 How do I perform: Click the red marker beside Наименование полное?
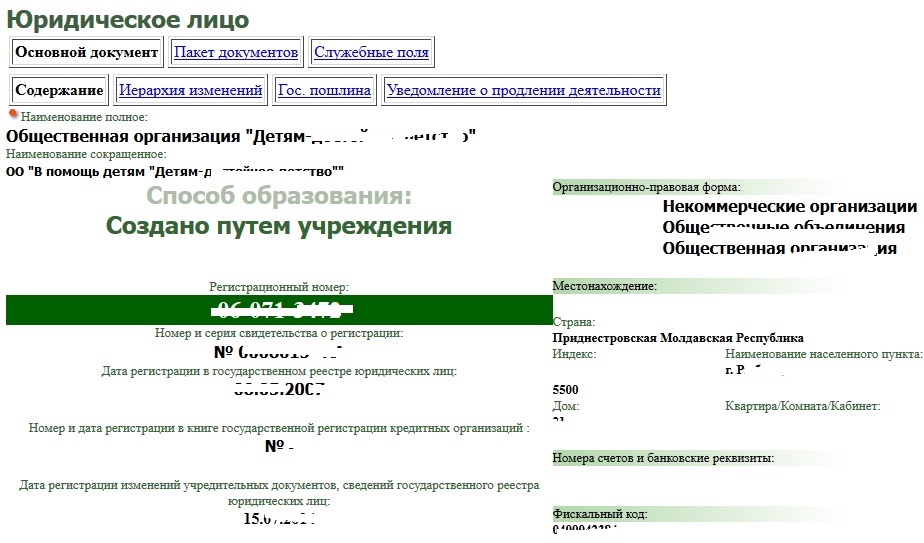[x=13, y=113]
